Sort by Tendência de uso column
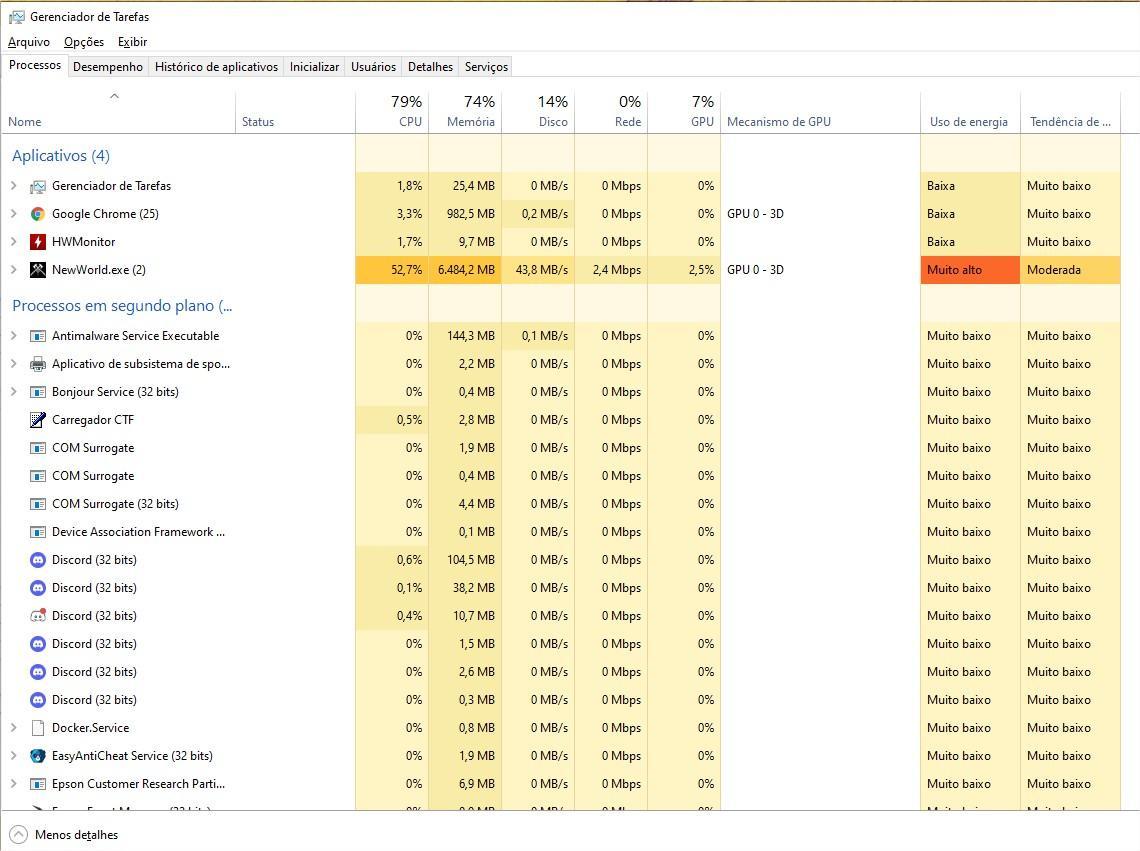Screen dimensions: 1140x851 coord(1070,113)
